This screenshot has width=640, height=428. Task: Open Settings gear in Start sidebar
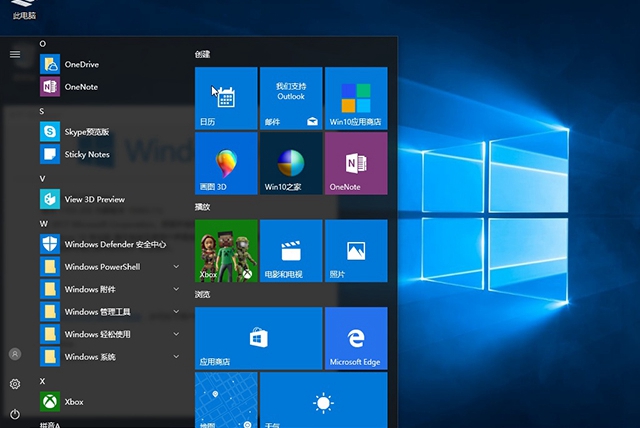tap(15, 384)
